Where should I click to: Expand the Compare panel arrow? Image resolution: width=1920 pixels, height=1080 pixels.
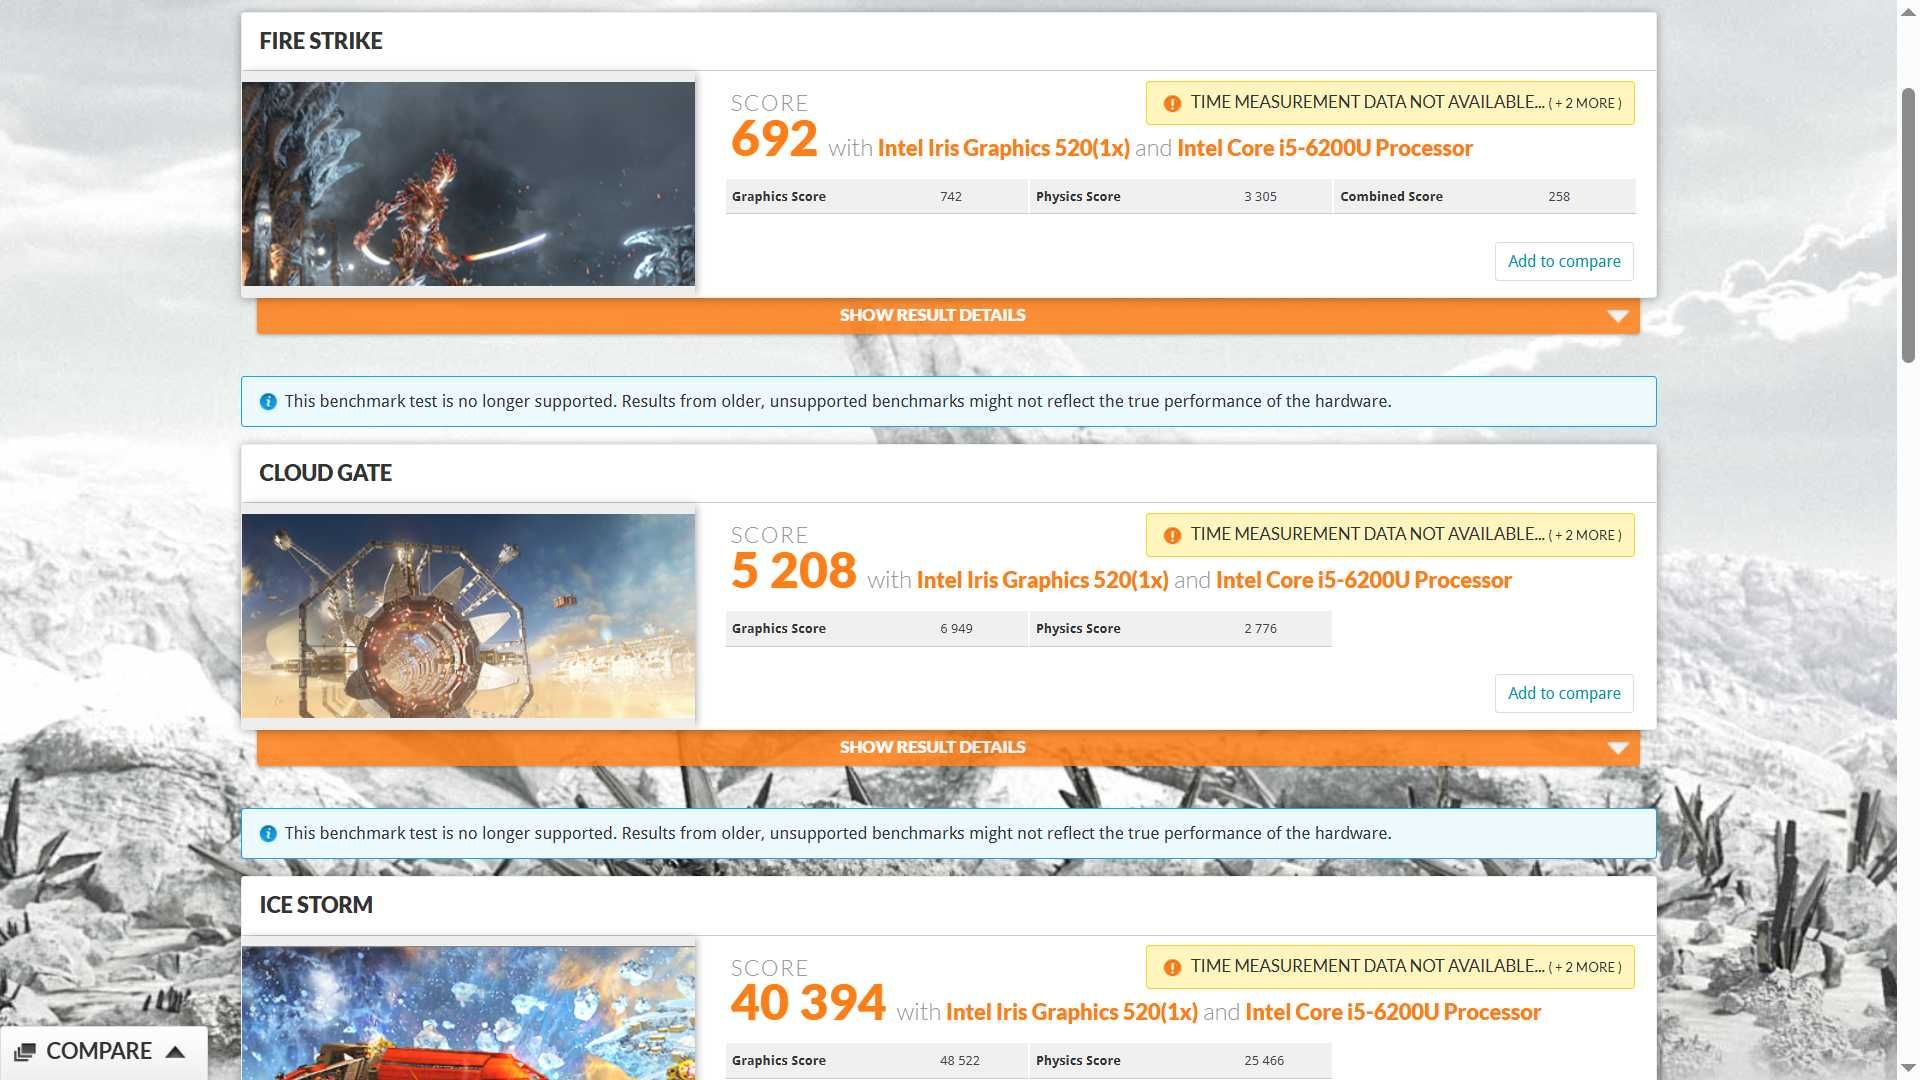coord(175,1051)
